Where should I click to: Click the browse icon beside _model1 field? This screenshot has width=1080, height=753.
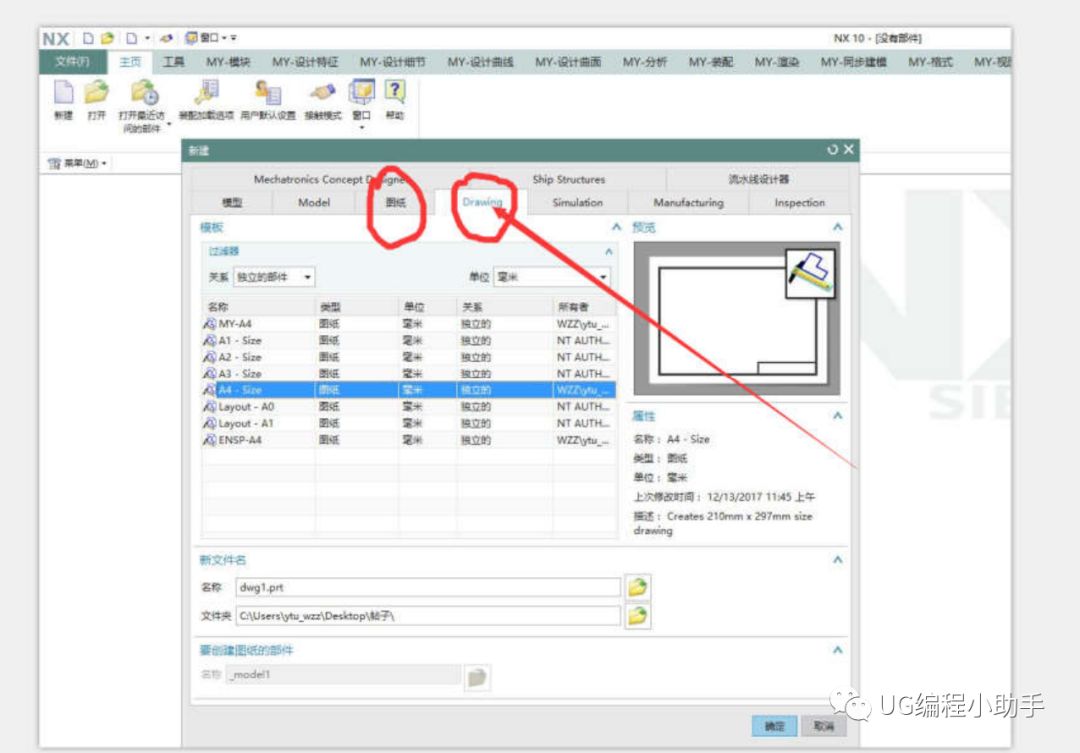click(477, 677)
